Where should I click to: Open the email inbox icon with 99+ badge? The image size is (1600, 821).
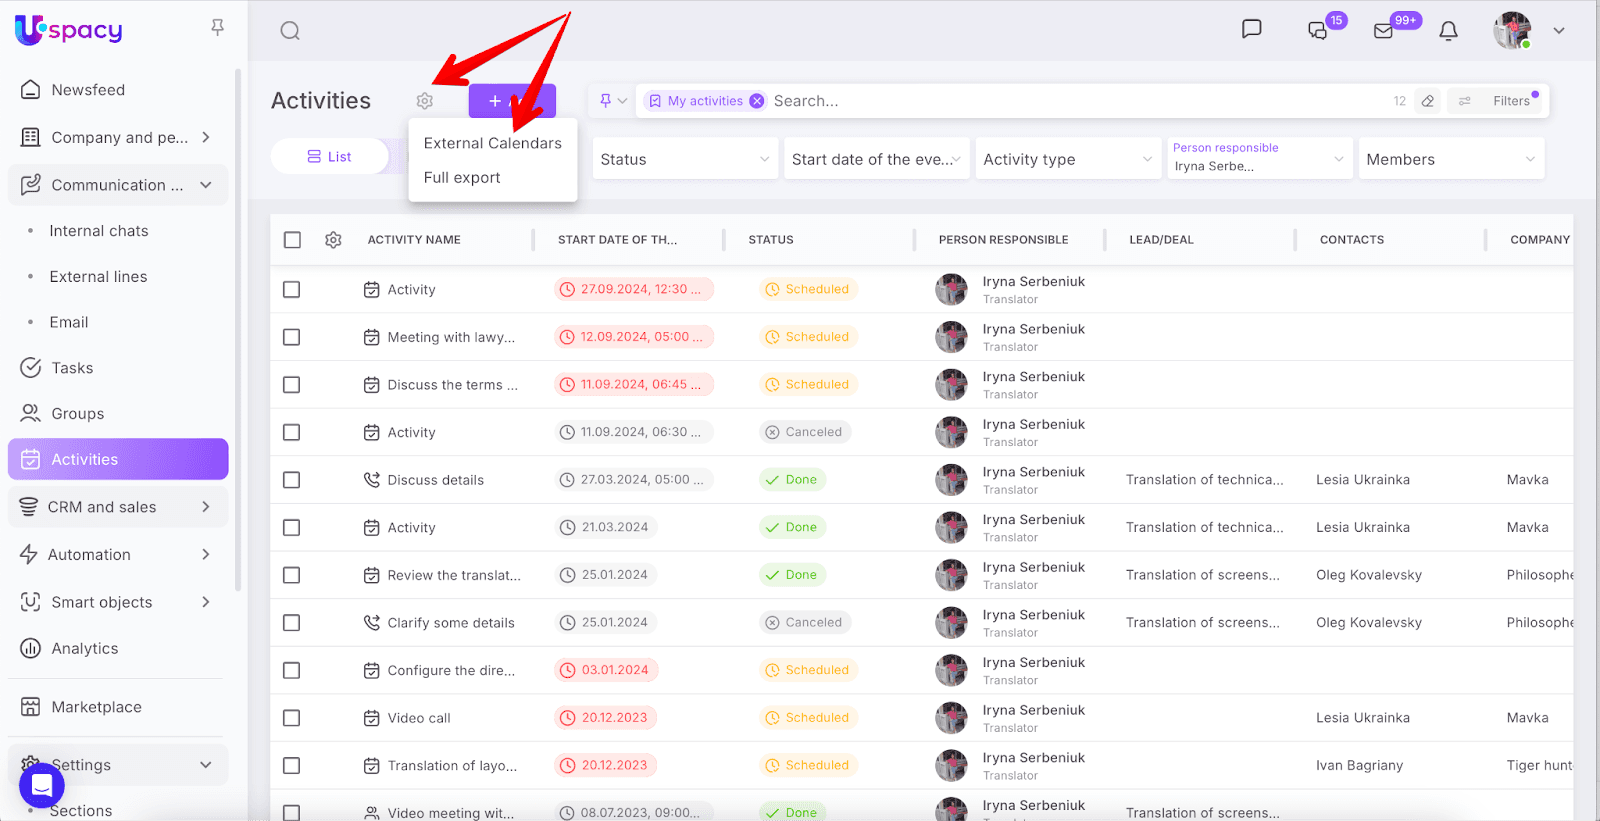click(x=1384, y=31)
